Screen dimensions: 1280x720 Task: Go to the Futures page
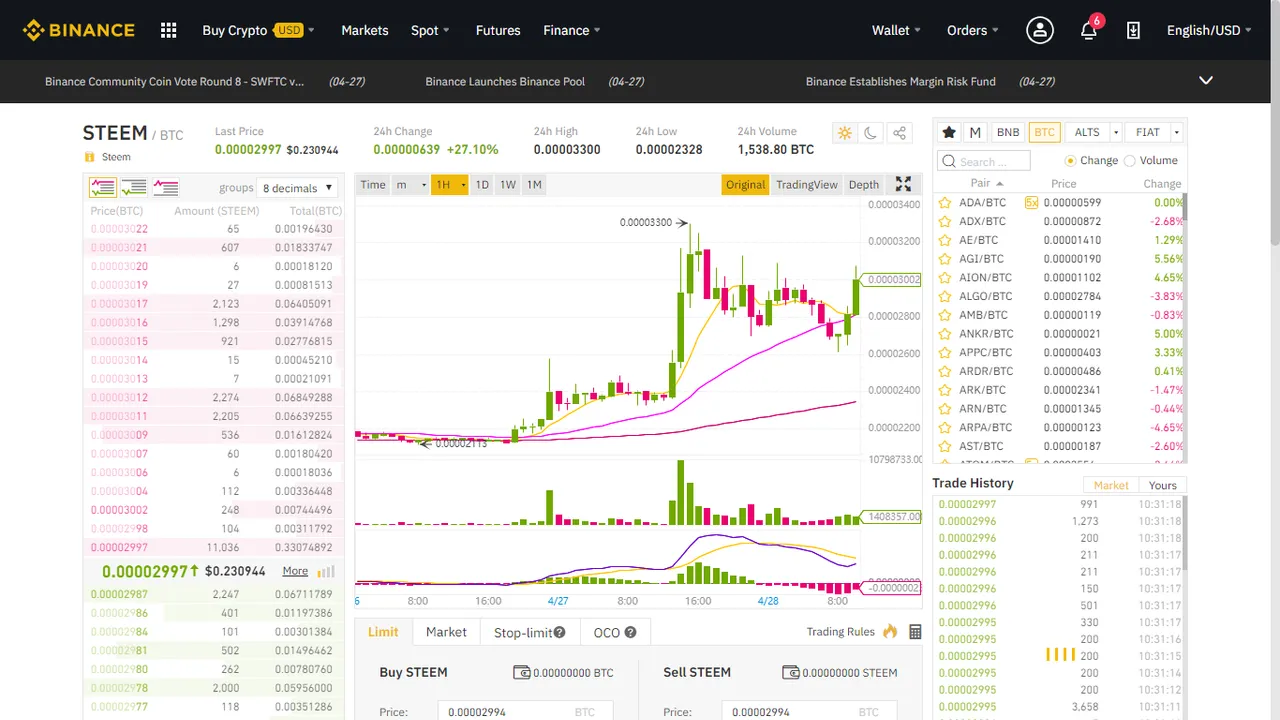click(498, 30)
